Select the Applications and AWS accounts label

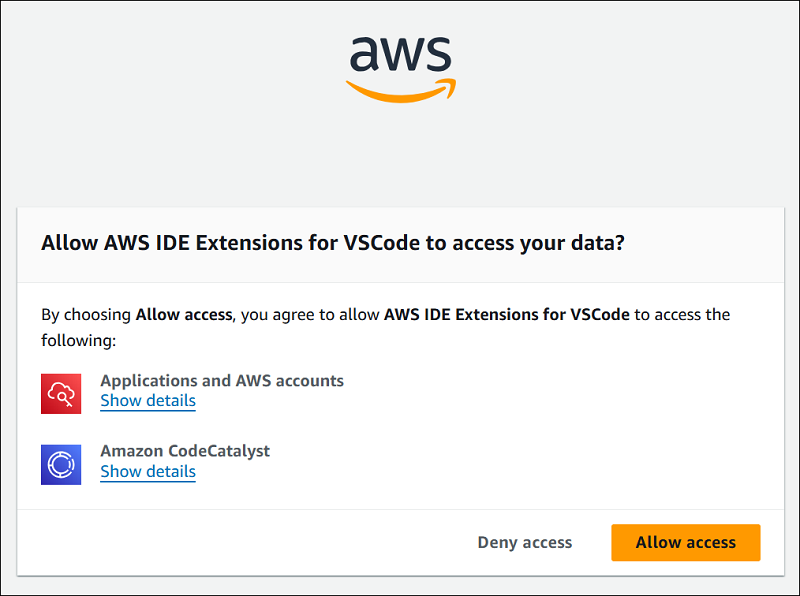tap(222, 381)
